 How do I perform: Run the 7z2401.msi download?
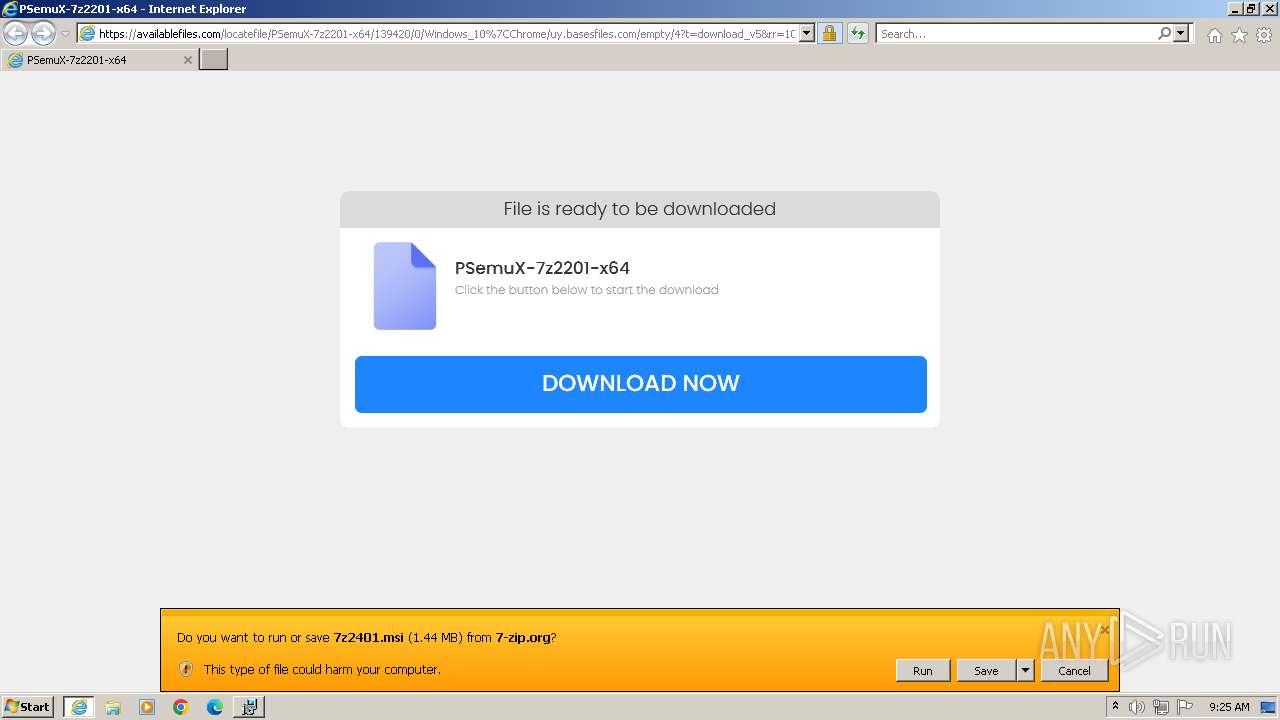[923, 671]
